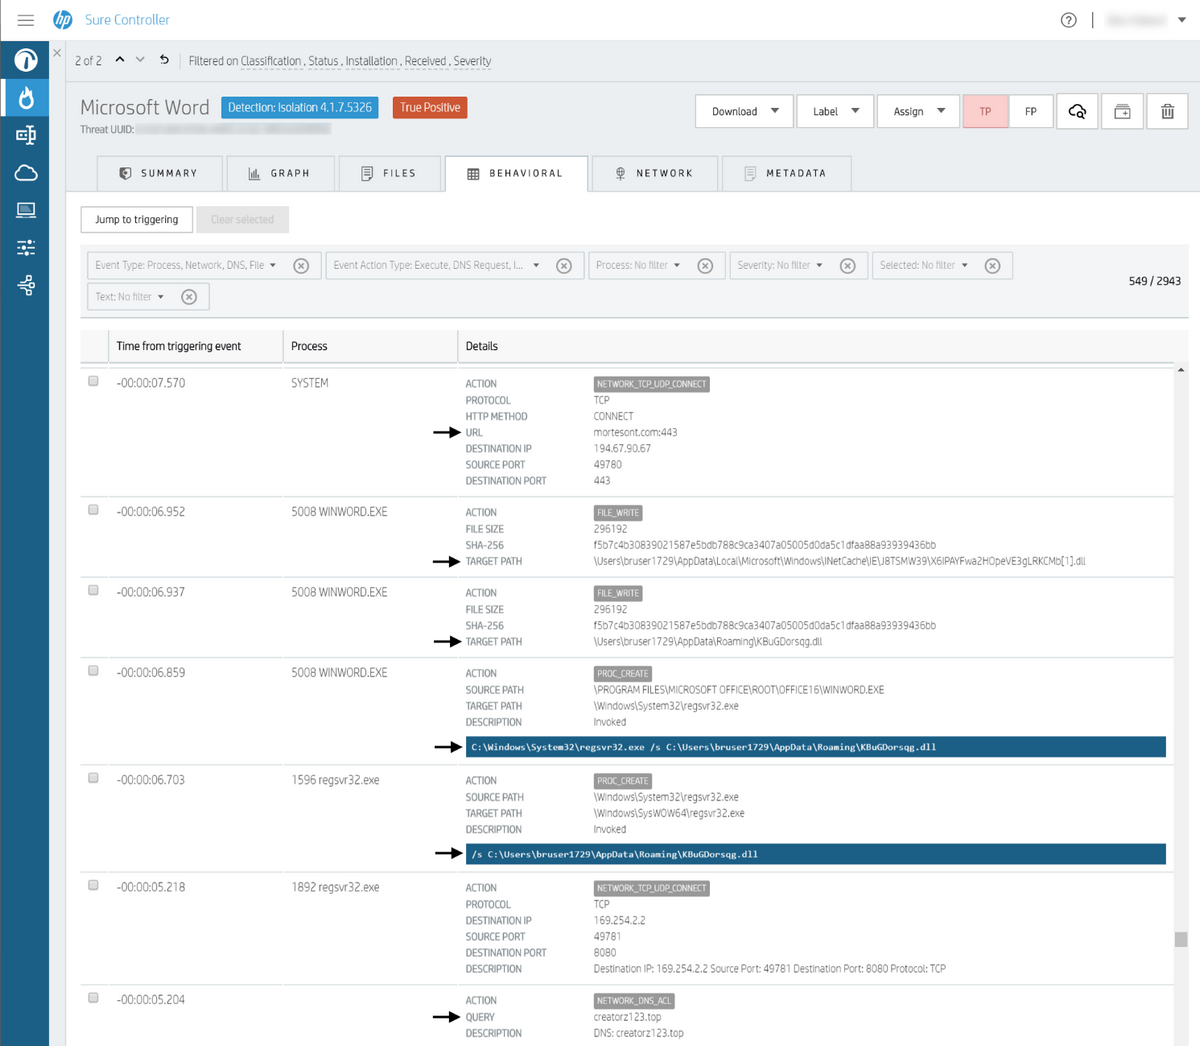
Task: Click the trash delete icon button
Action: click(1167, 111)
